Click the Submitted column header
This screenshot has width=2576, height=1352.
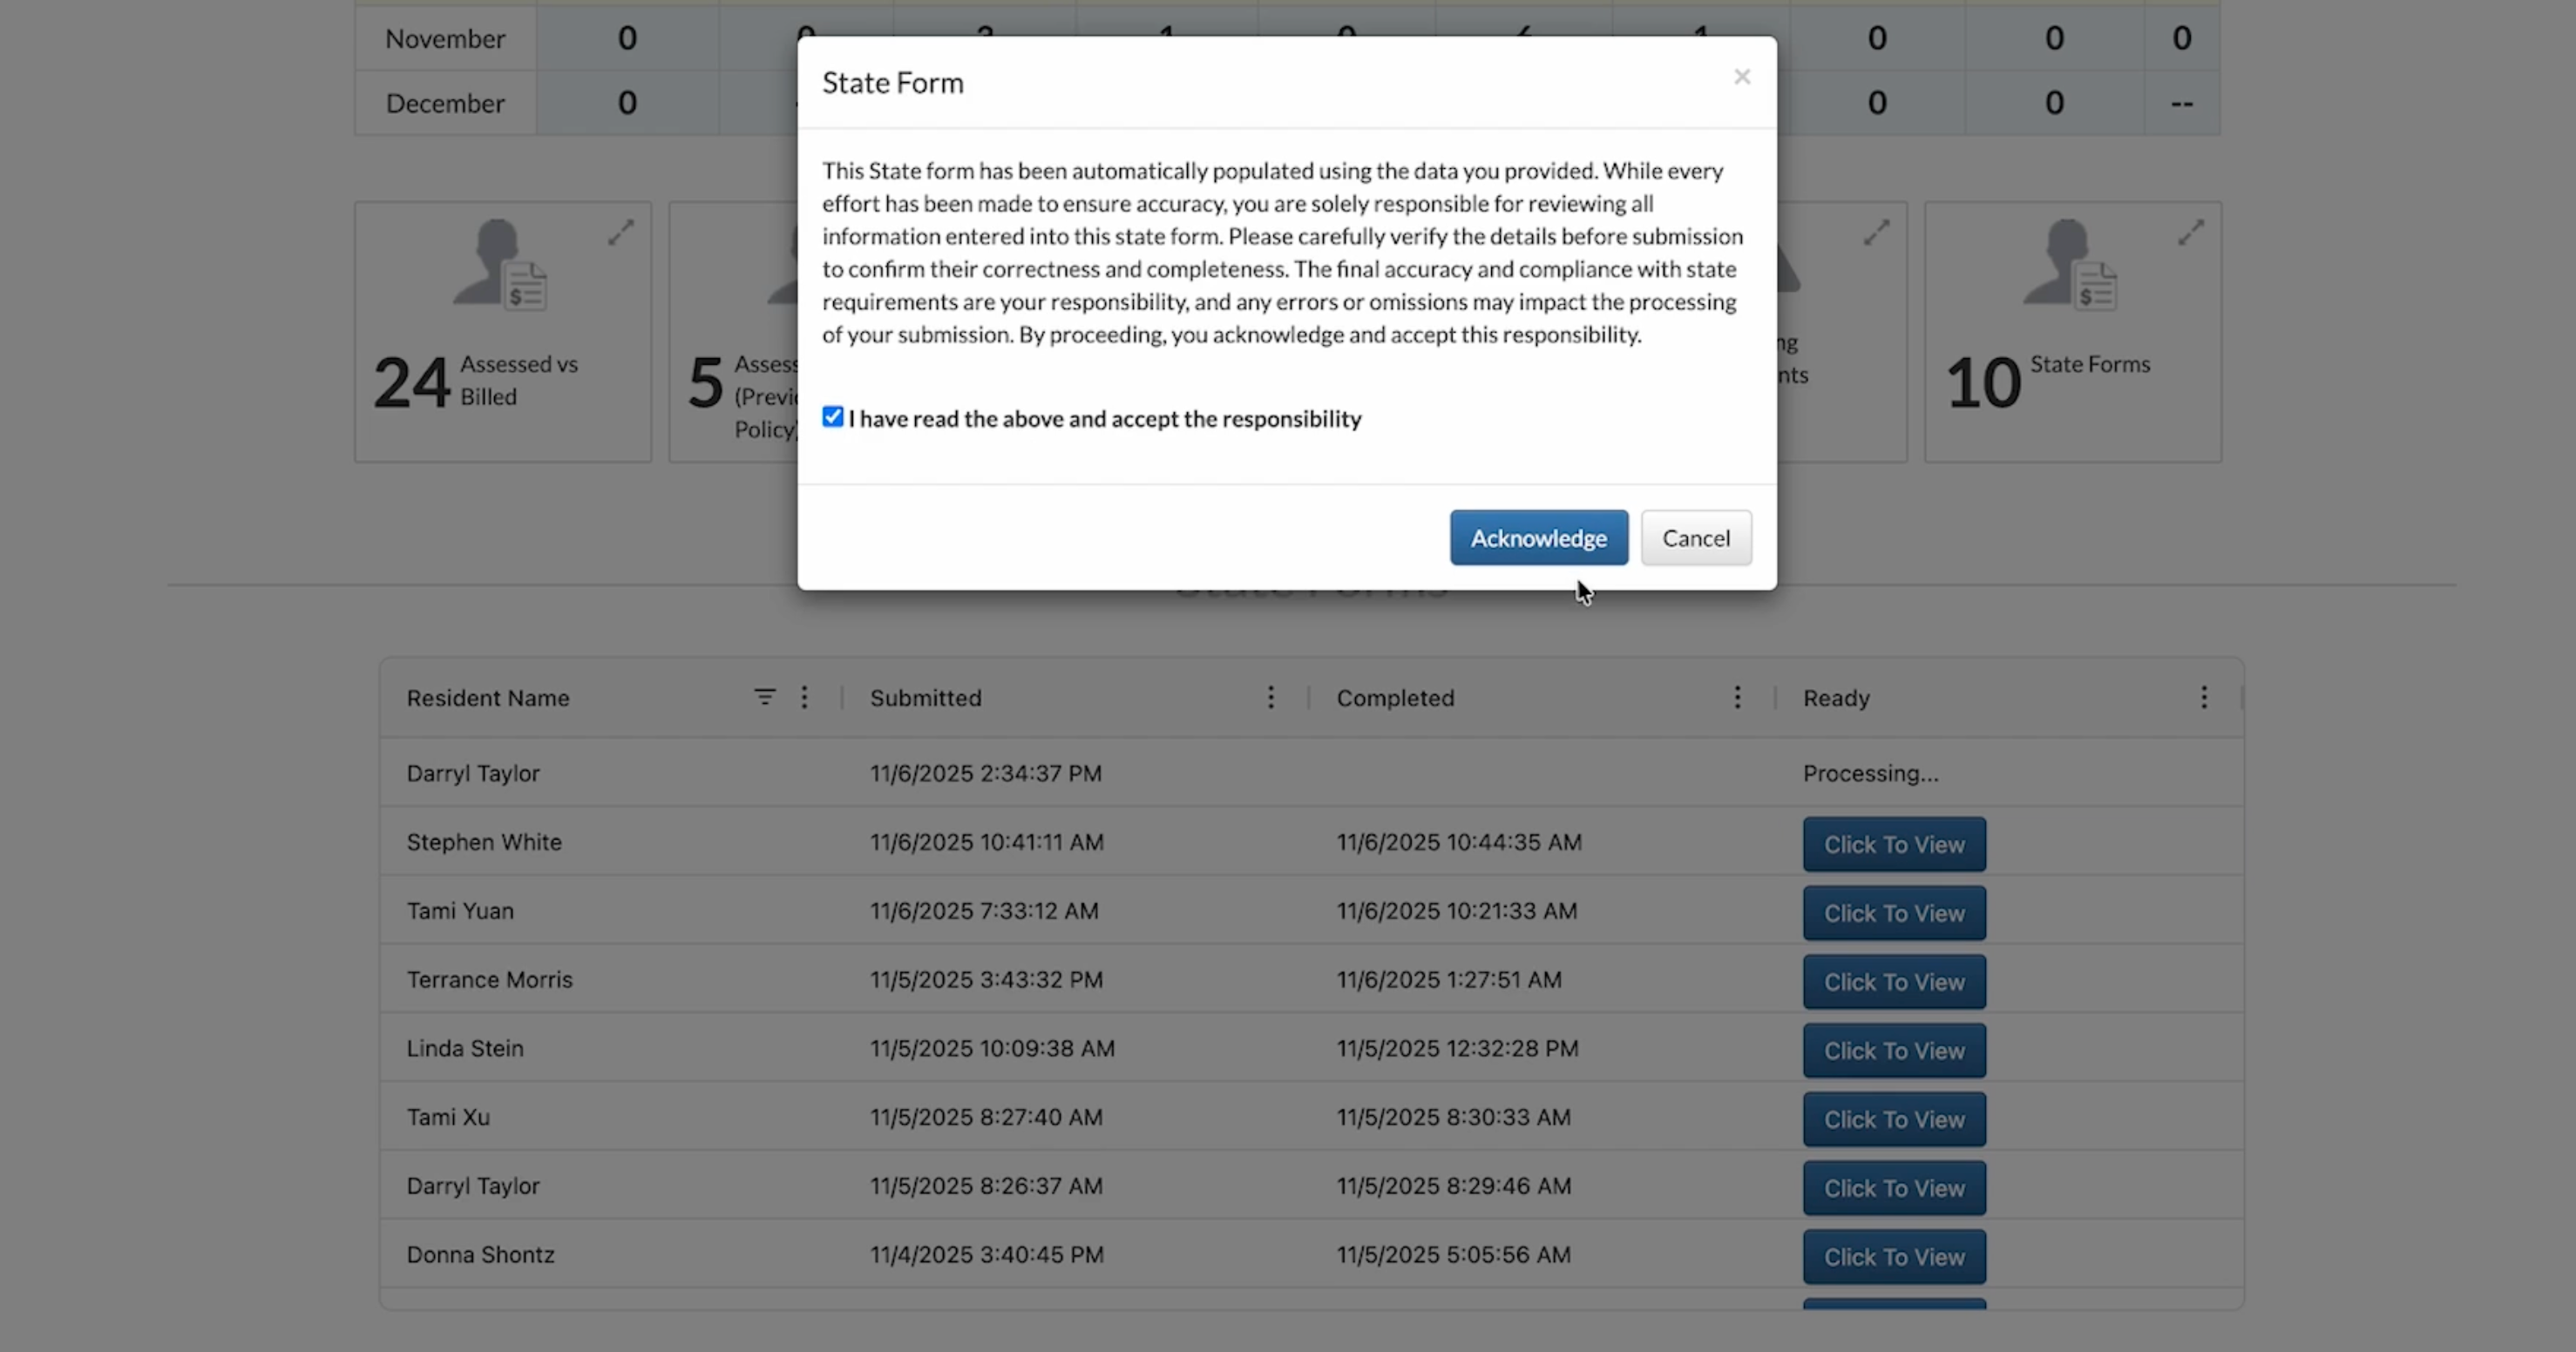pos(925,698)
